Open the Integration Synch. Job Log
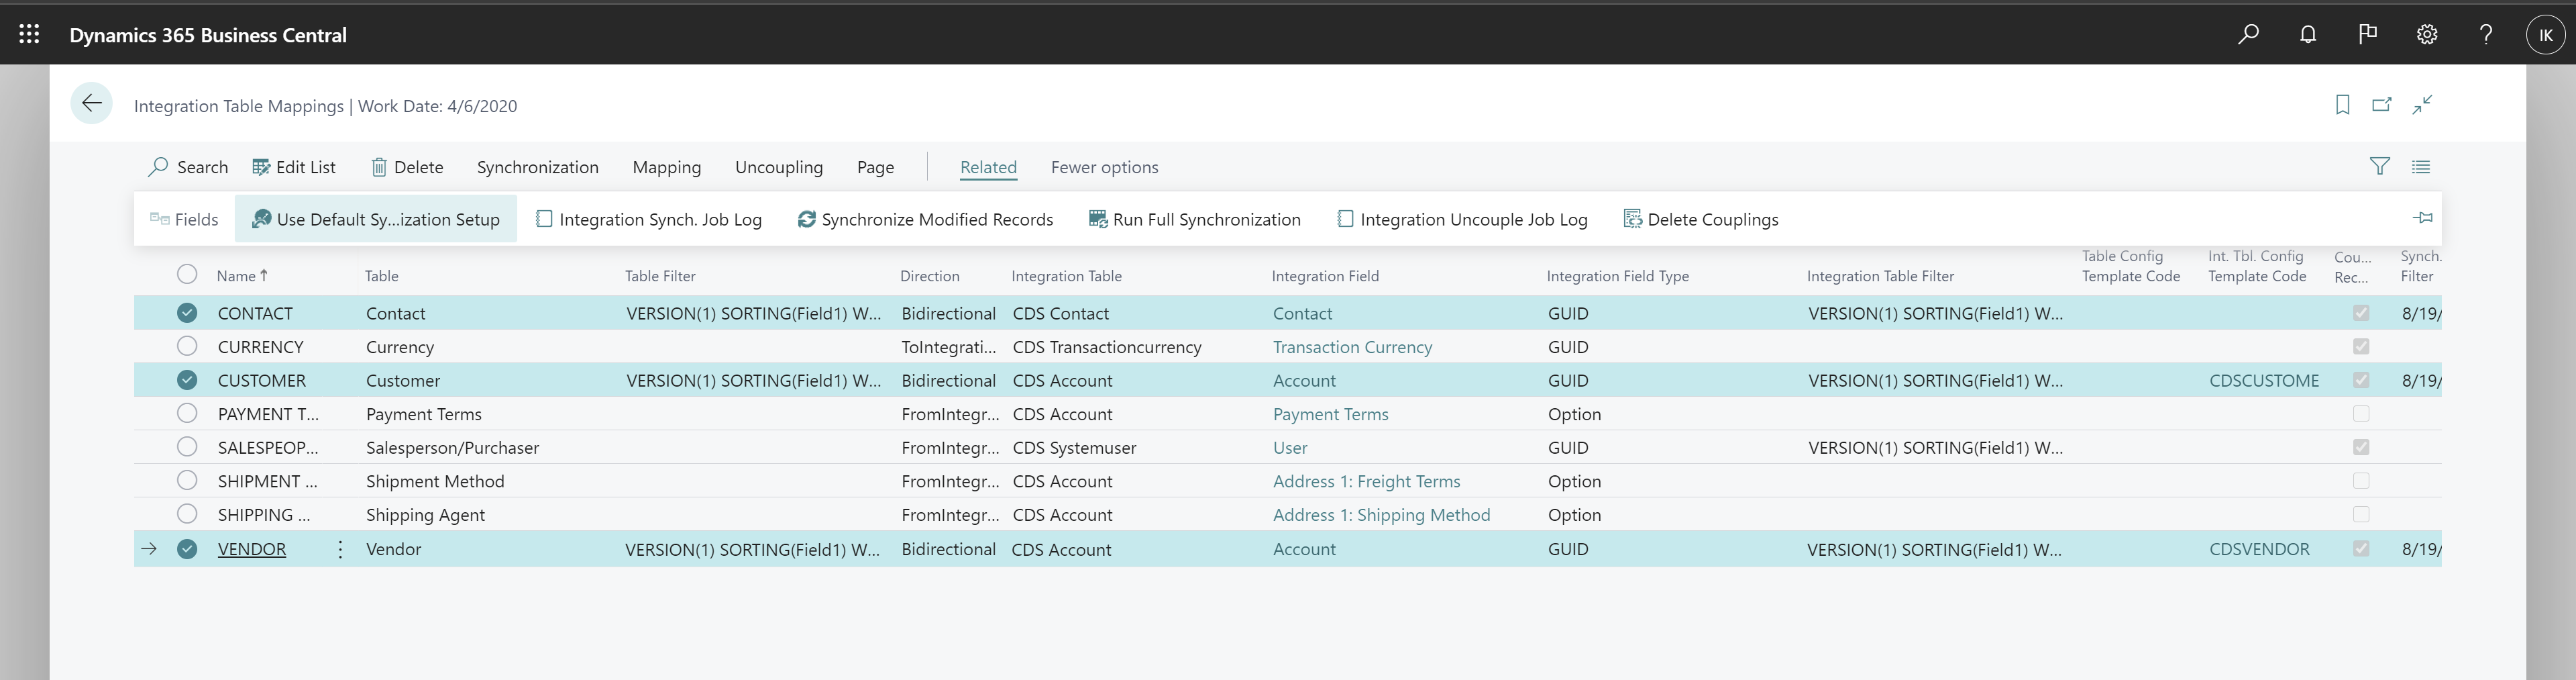 pyautogui.click(x=648, y=219)
